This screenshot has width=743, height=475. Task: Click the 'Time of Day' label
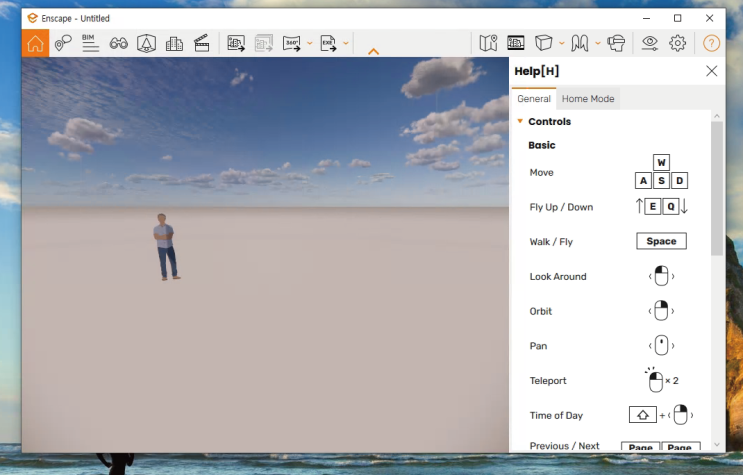click(556, 415)
